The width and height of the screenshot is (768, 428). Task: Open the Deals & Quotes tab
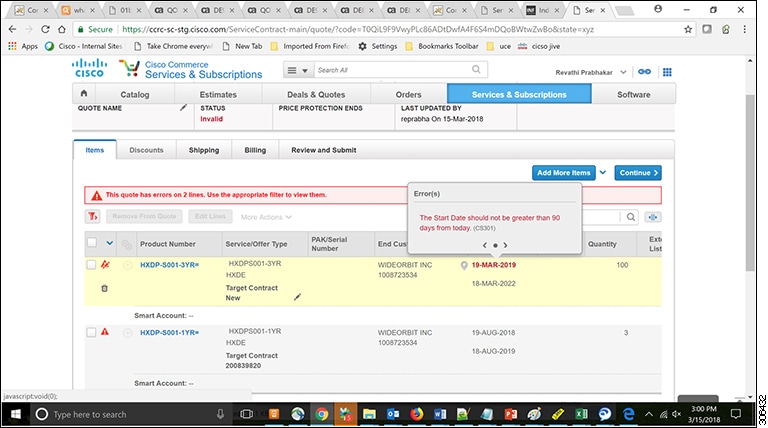(x=316, y=95)
